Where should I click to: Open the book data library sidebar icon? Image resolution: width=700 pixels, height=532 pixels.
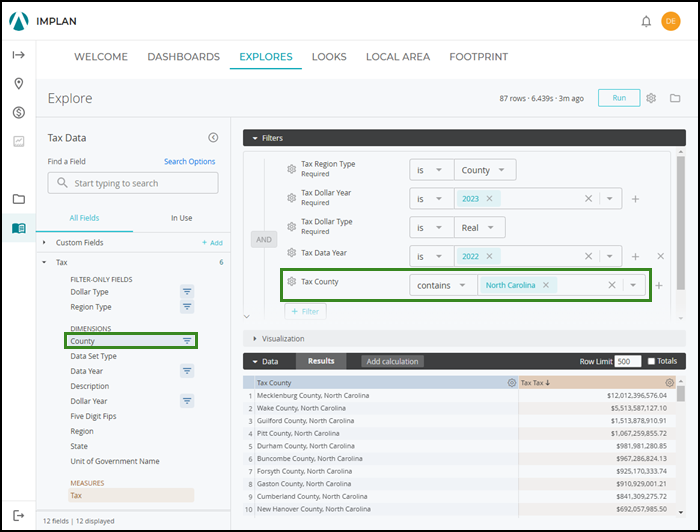pos(18,228)
